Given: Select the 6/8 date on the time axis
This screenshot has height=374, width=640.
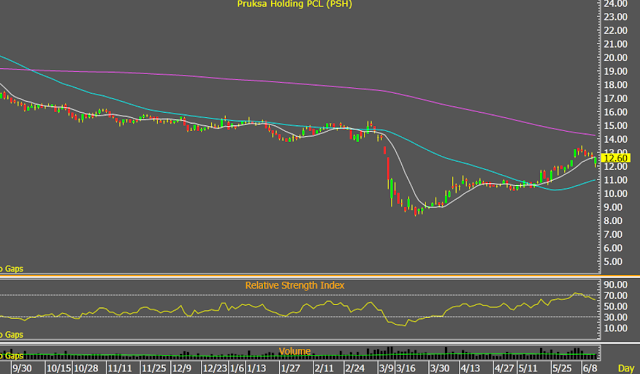Looking at the screenshot, I should point(590,368).
